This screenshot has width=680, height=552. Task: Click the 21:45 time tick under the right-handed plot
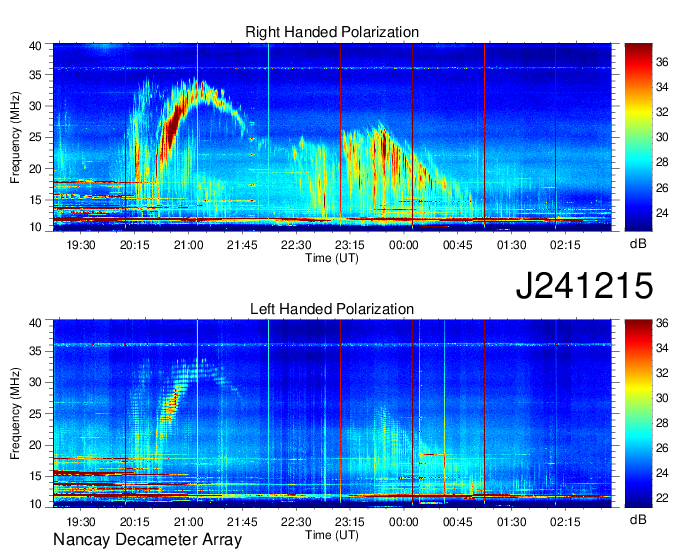point(242,245)
